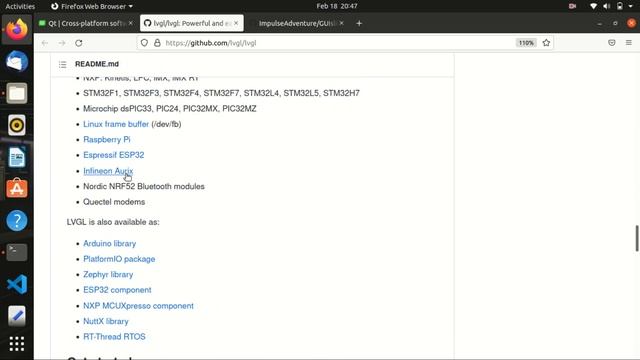Click the screen recording indicator
Image resolution: width=640 pixels, height=360 pixels.
[572, 6]
